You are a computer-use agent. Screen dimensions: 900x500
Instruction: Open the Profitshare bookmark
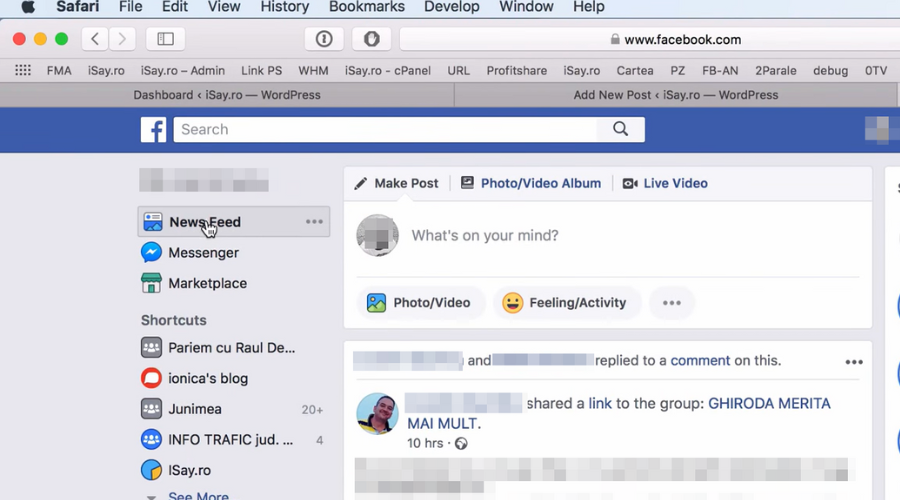click(x=517, y=71)
